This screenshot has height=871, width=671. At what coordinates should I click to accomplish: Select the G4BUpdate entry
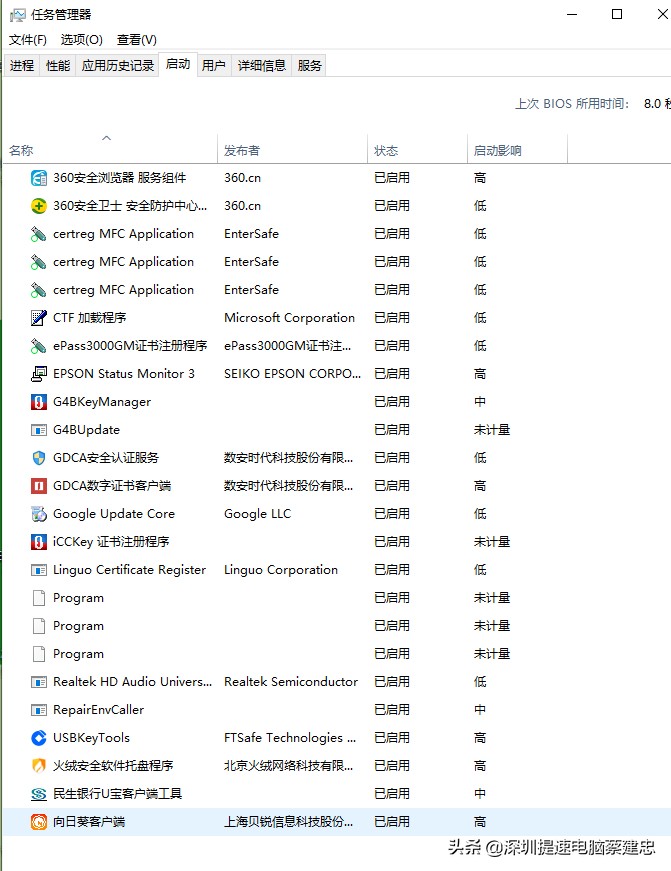[86, 430]
